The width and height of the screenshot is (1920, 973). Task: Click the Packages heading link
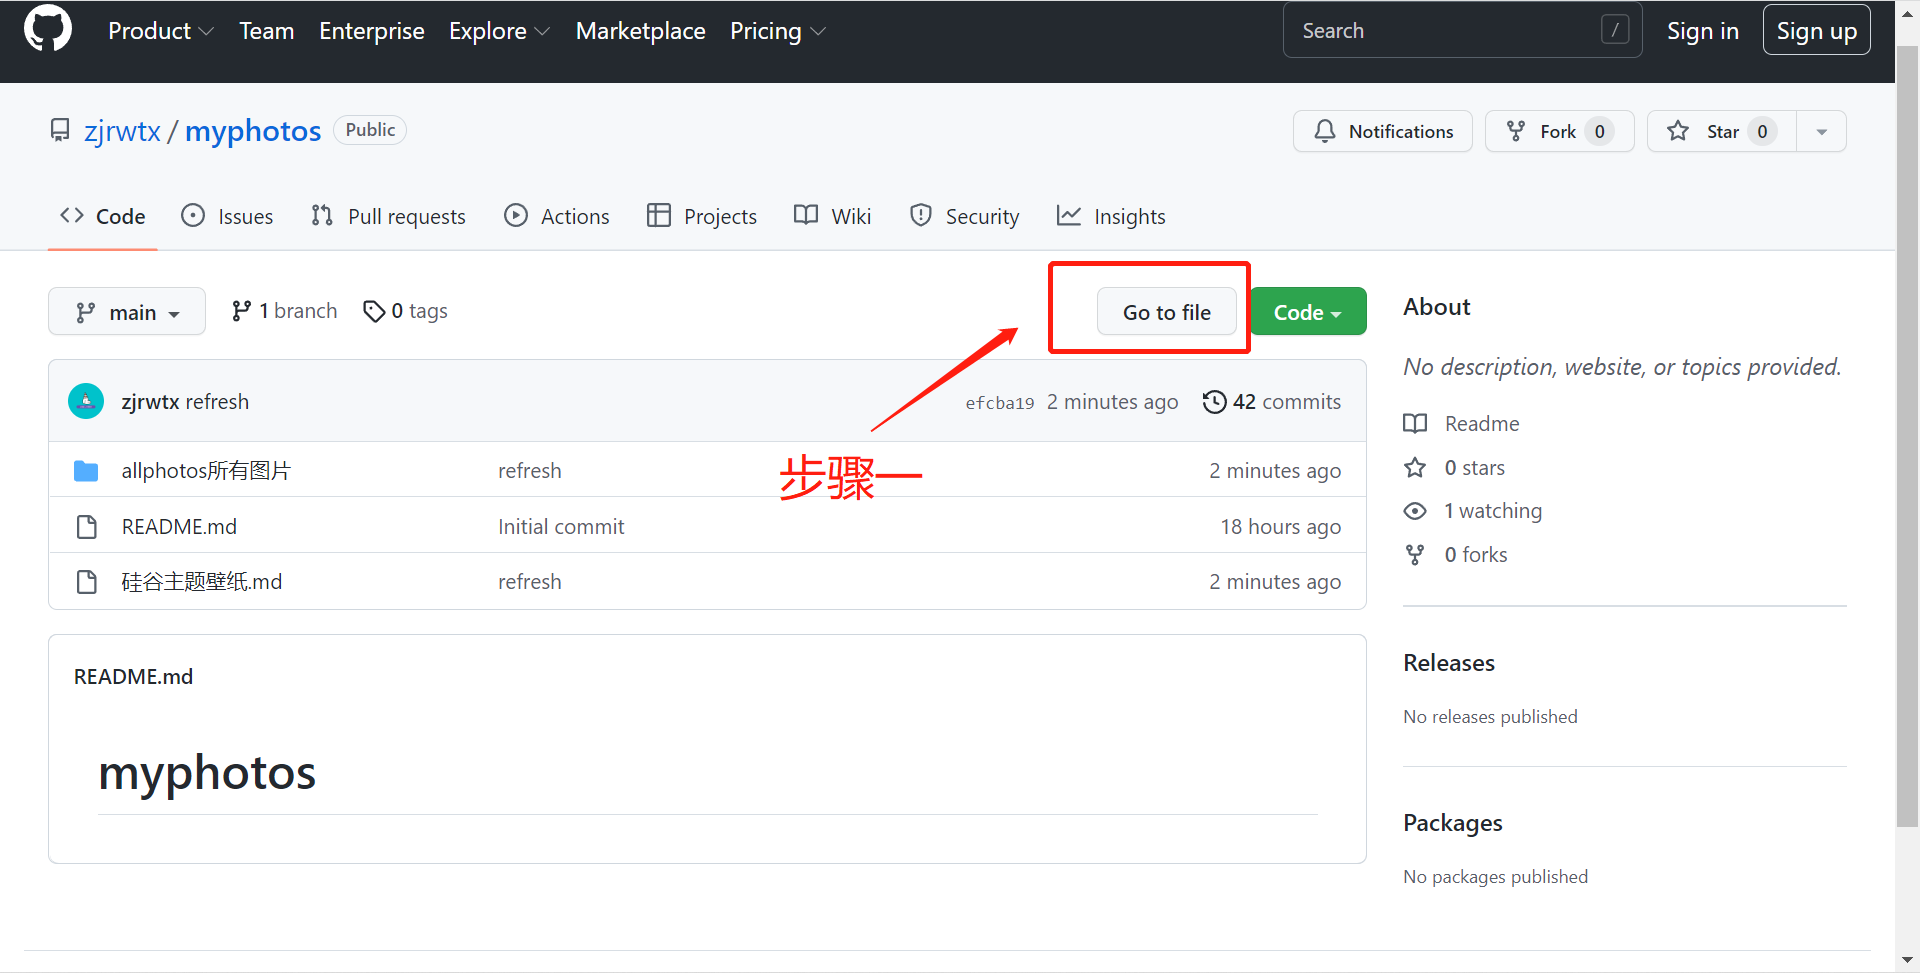coord(1452,823)
